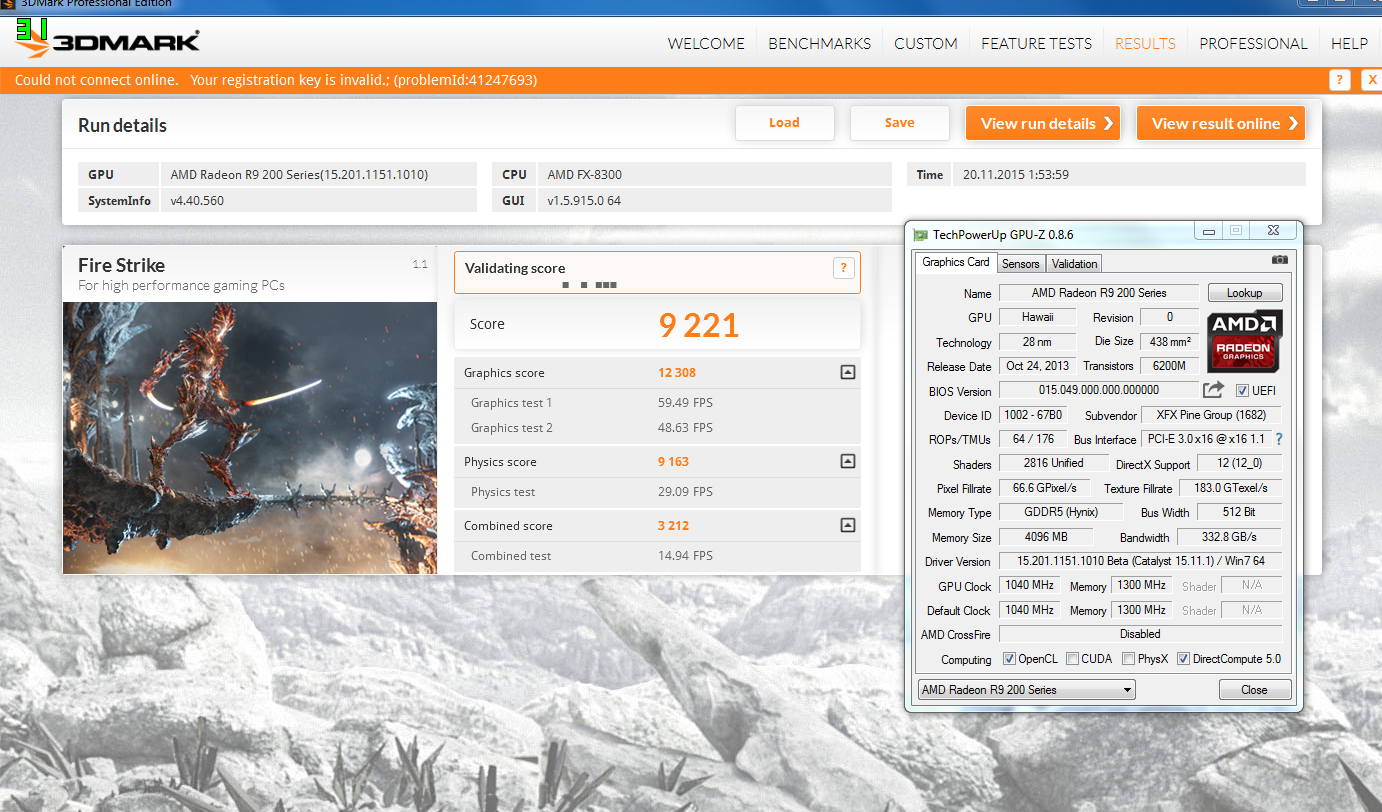Click the Graphics test 2 value 48.63 FPS
This screenshot has height=812, width=1382.
tap(685, 428)
